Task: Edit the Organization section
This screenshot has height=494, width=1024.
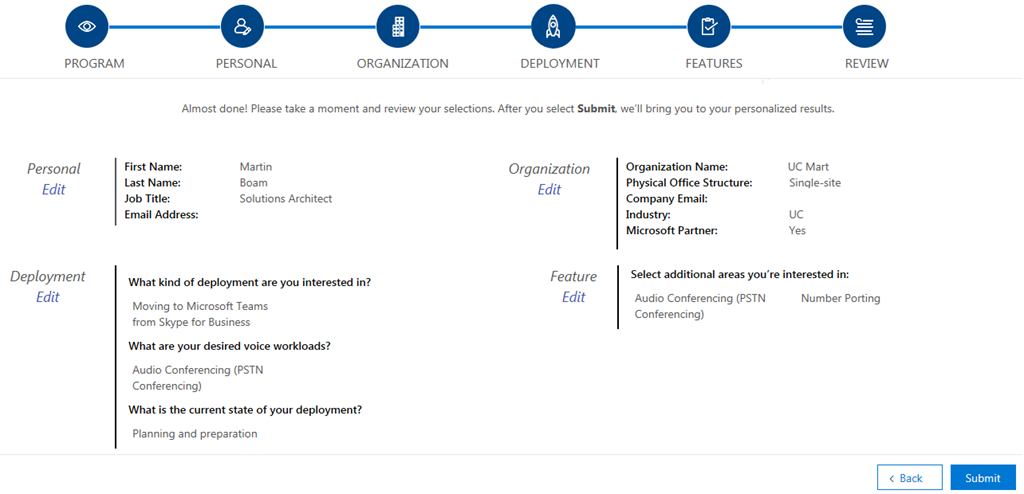Action: pos(549,190)
